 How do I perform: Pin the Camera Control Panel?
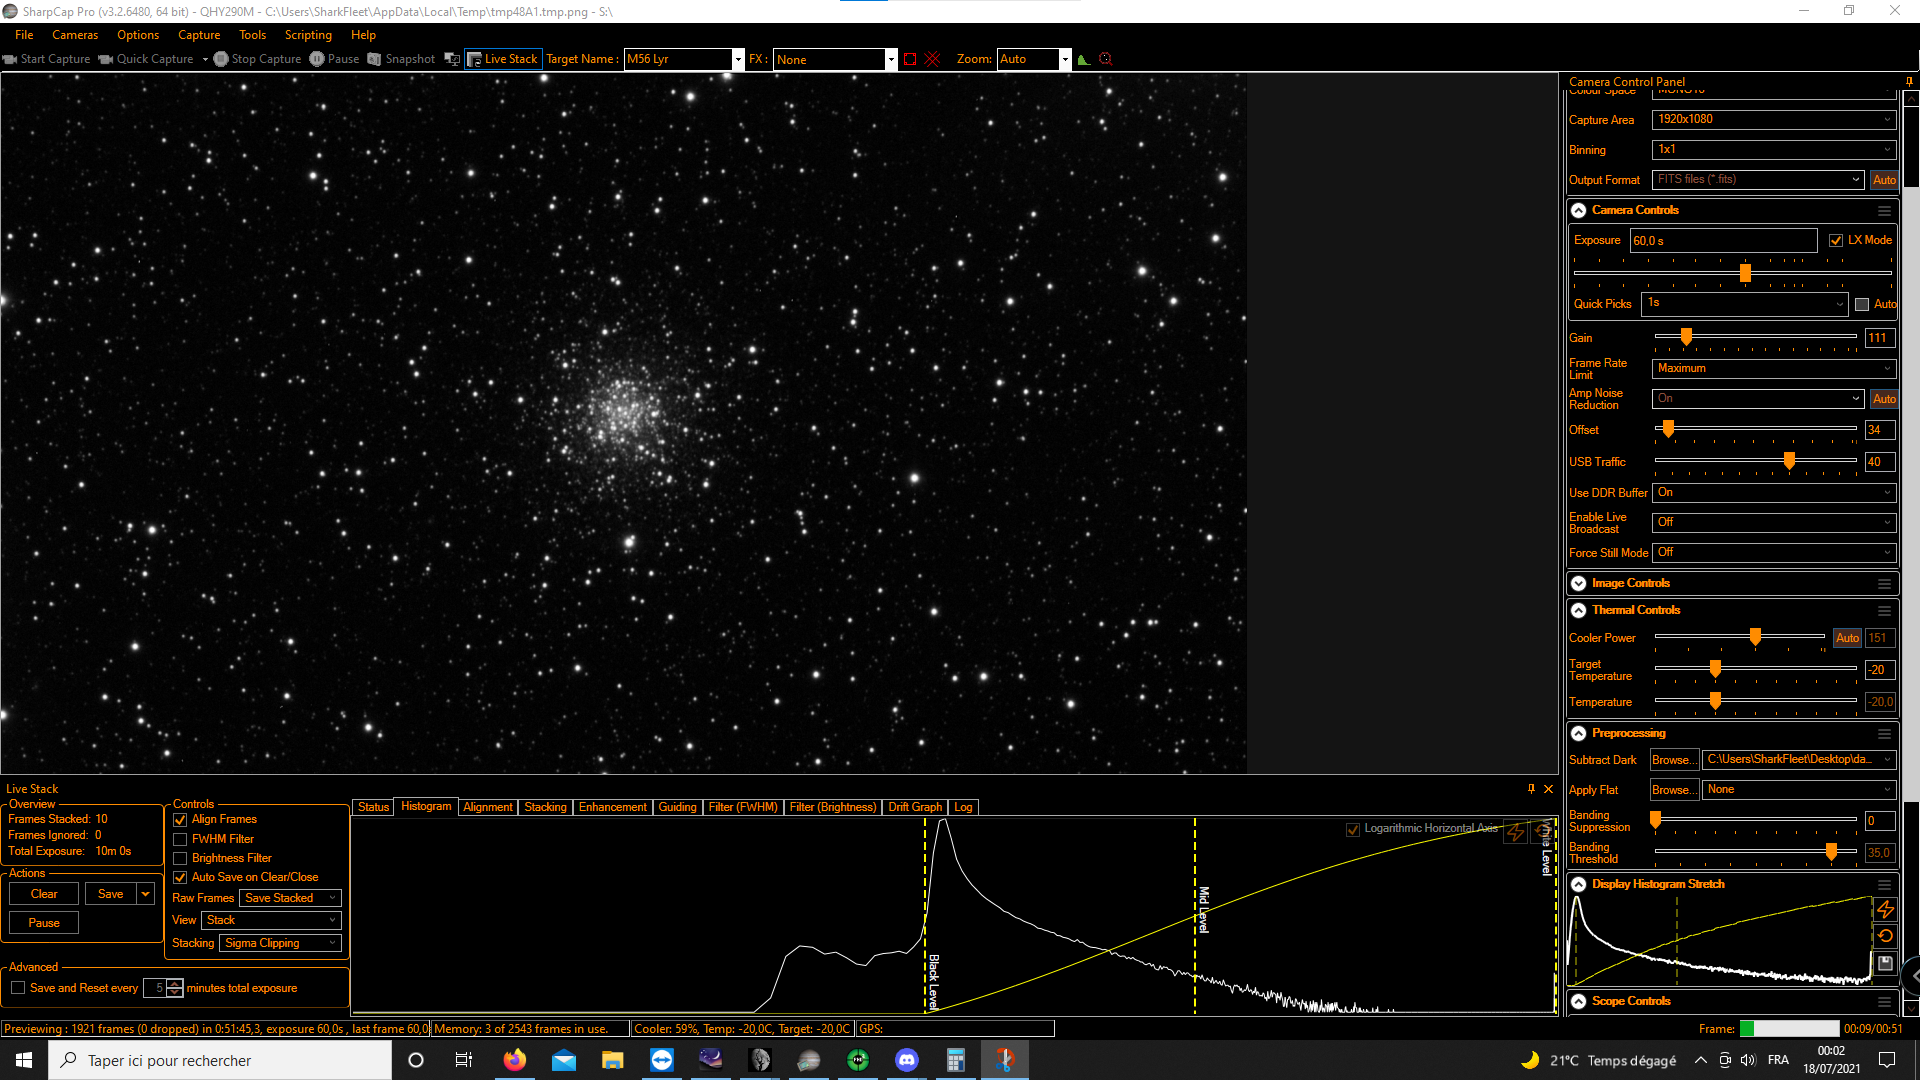[x=1909, y=82]
